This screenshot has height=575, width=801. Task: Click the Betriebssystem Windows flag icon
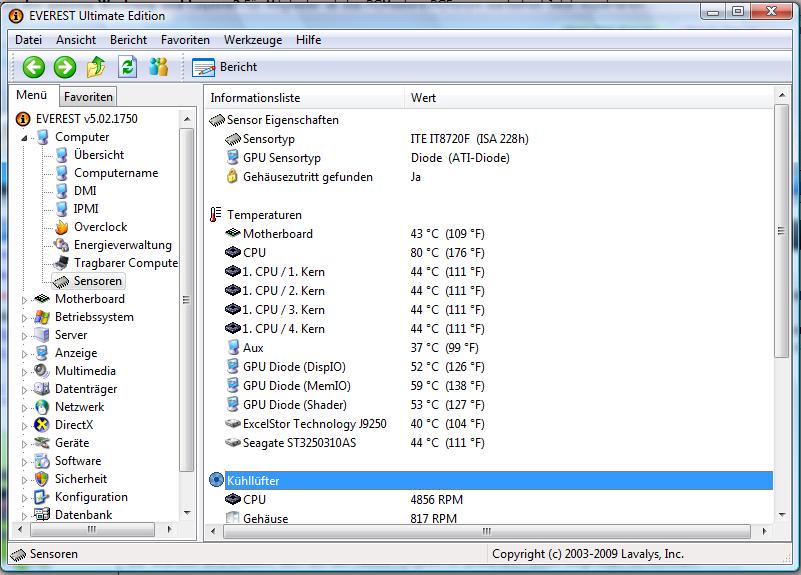pyautogui.click(x=41, y=317)
